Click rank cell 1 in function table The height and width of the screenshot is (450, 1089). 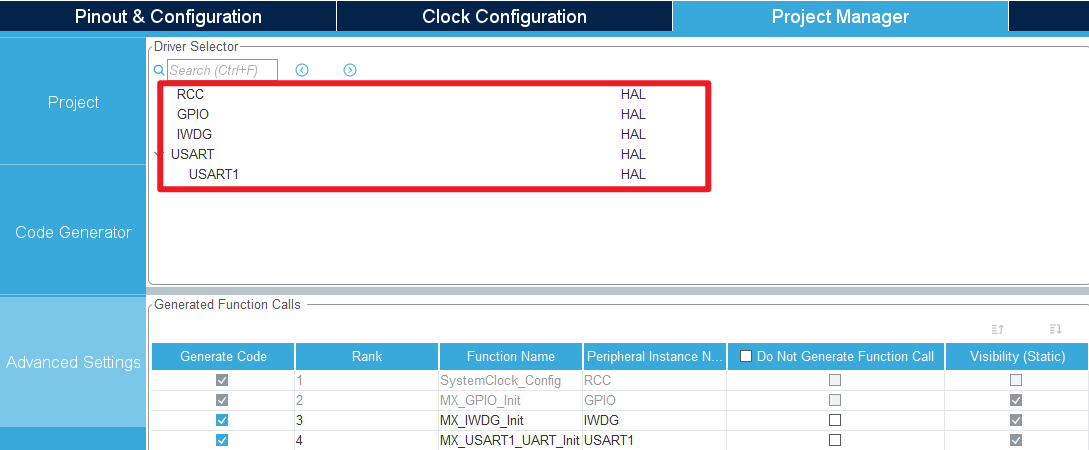367,381
